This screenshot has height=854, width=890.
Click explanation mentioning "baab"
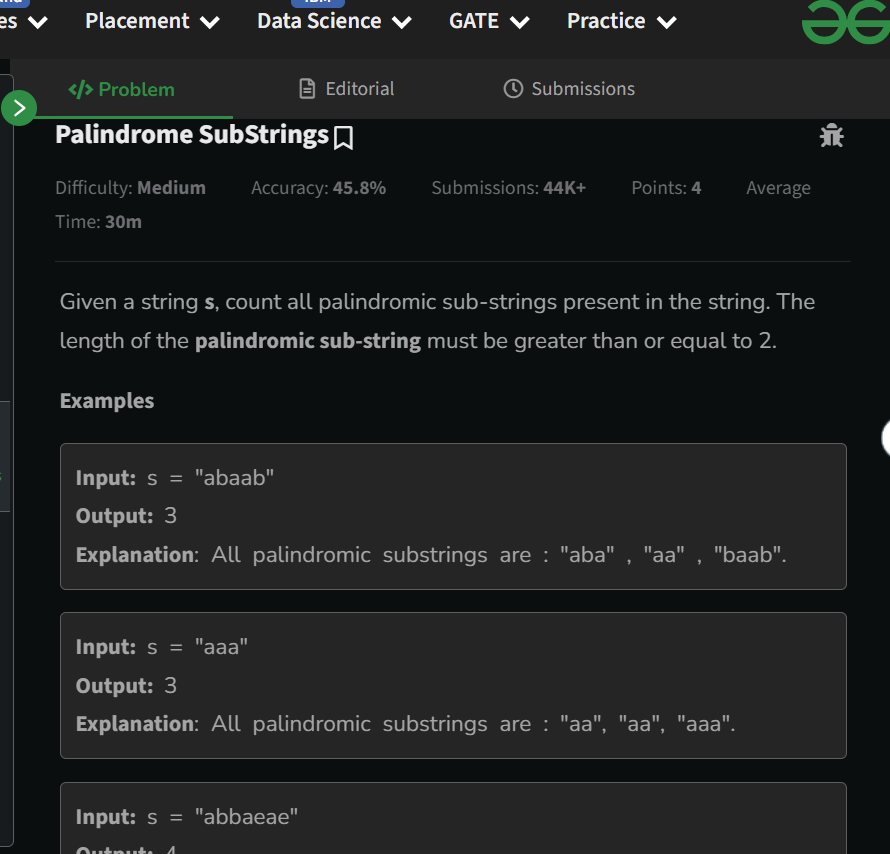[x=431, y=555]
